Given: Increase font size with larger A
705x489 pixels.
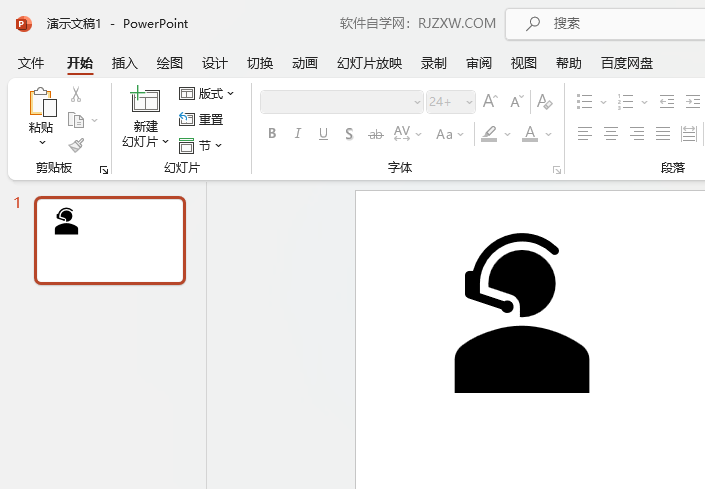Looking at the screenshot, I should click(x=490, y=101).
